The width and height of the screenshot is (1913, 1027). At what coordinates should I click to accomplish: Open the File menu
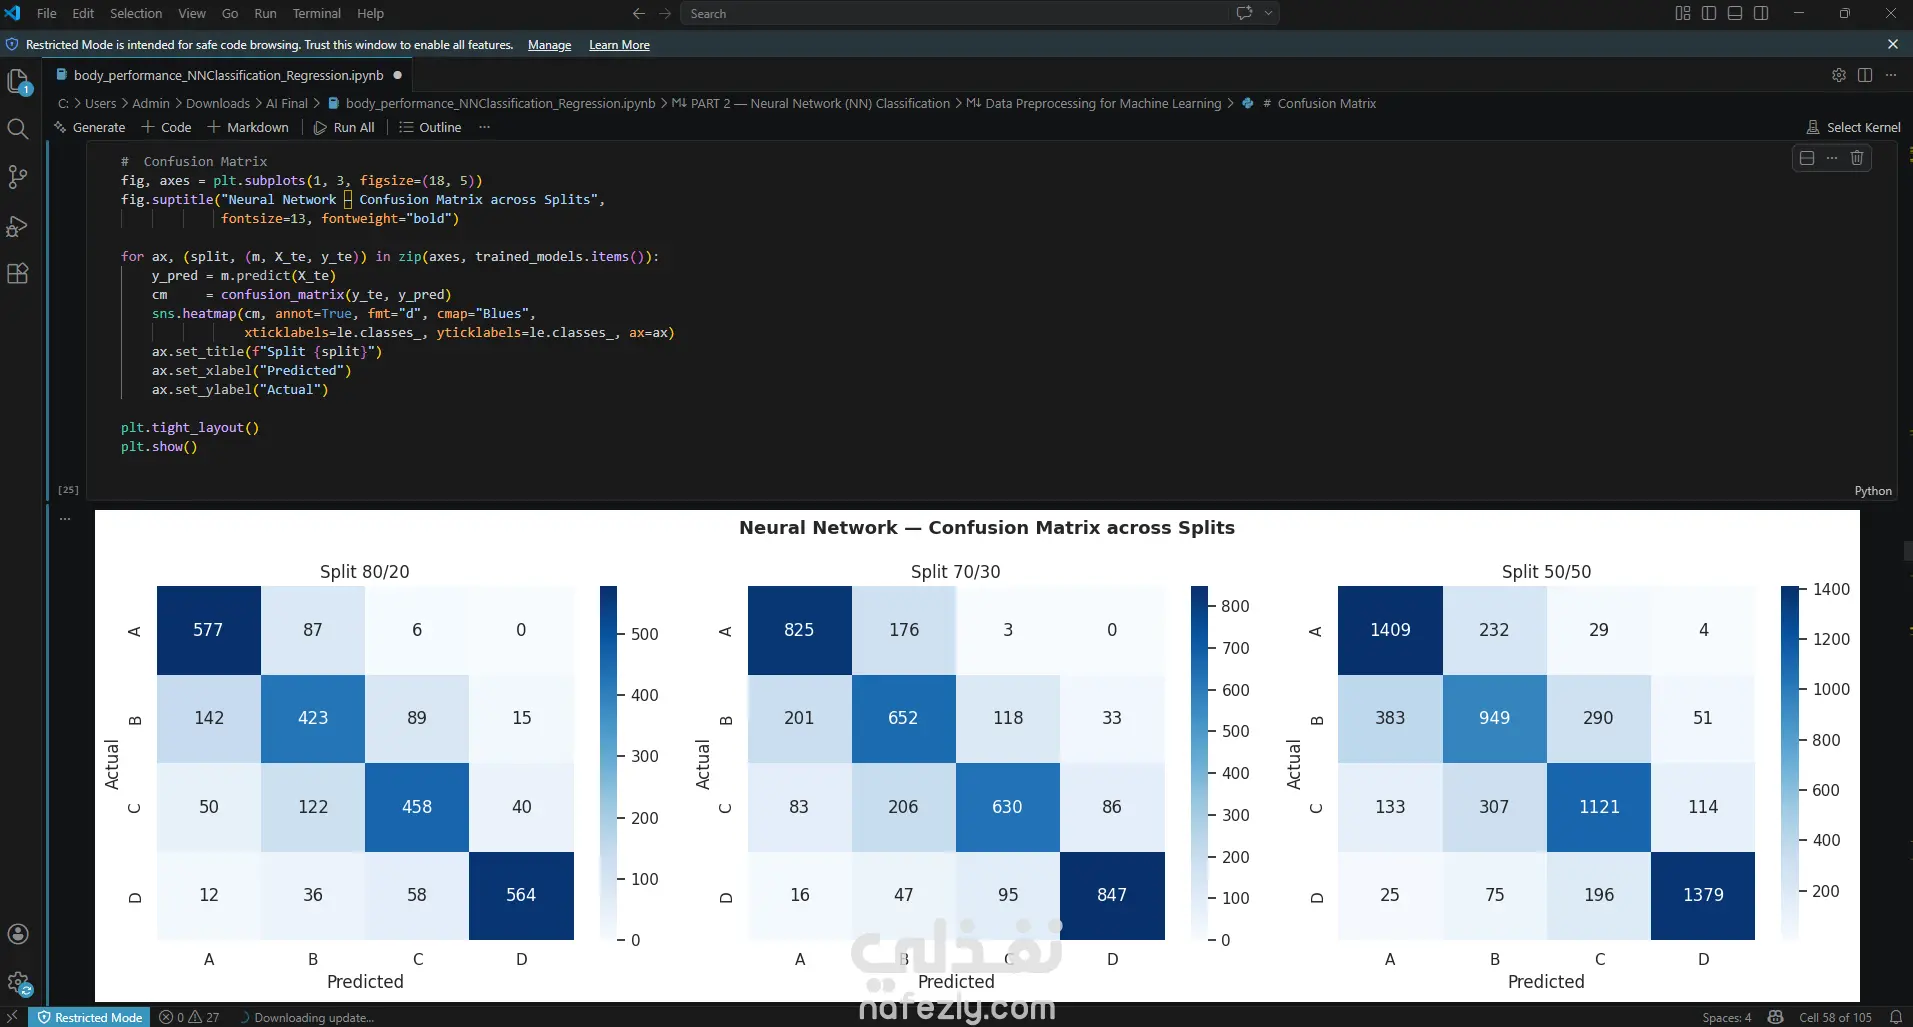click(x=47, y=13)
